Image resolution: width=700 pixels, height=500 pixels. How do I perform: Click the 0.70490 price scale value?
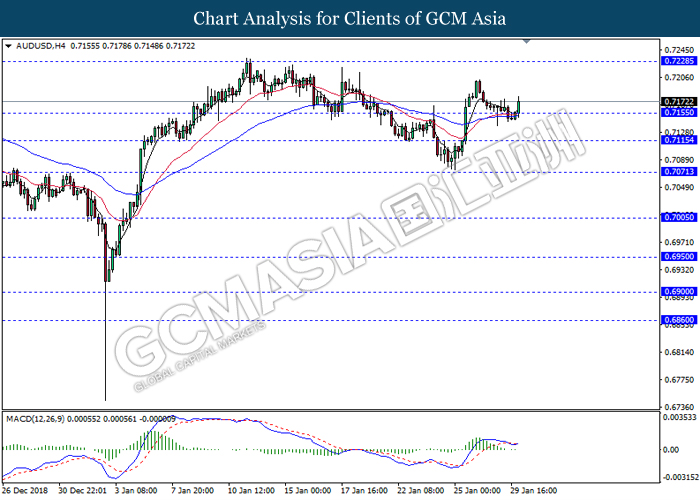(679, 188)
